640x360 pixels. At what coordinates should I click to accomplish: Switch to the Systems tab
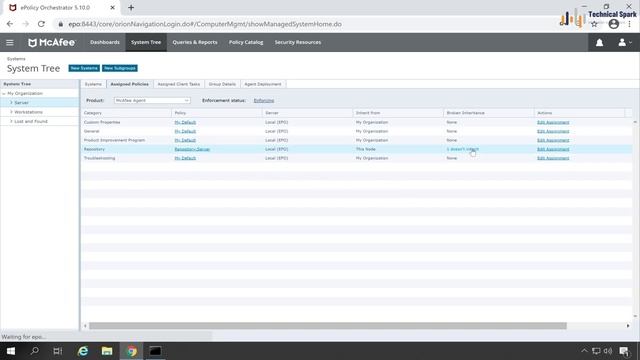point(93,84)
